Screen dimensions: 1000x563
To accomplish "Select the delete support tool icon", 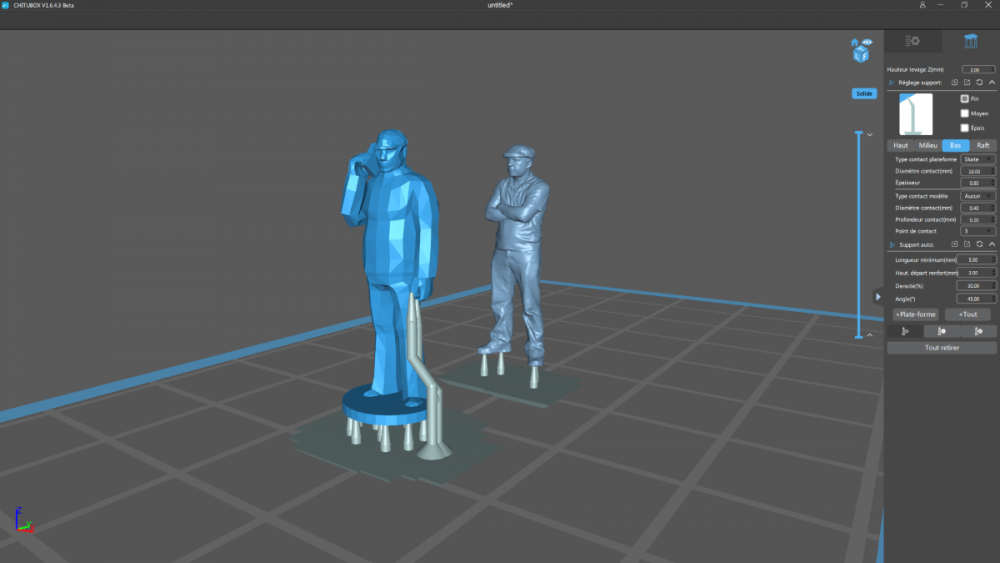I will click(x=978, y=331).
